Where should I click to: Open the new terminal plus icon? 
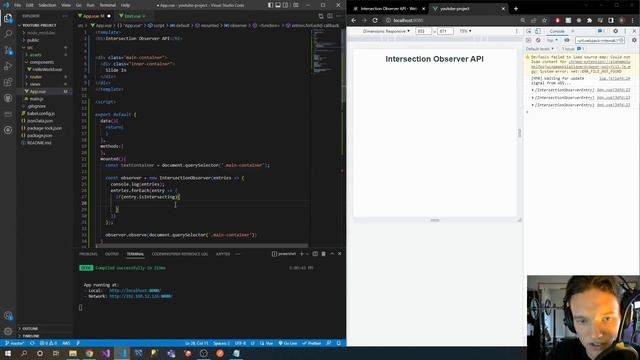pos(302,254)
